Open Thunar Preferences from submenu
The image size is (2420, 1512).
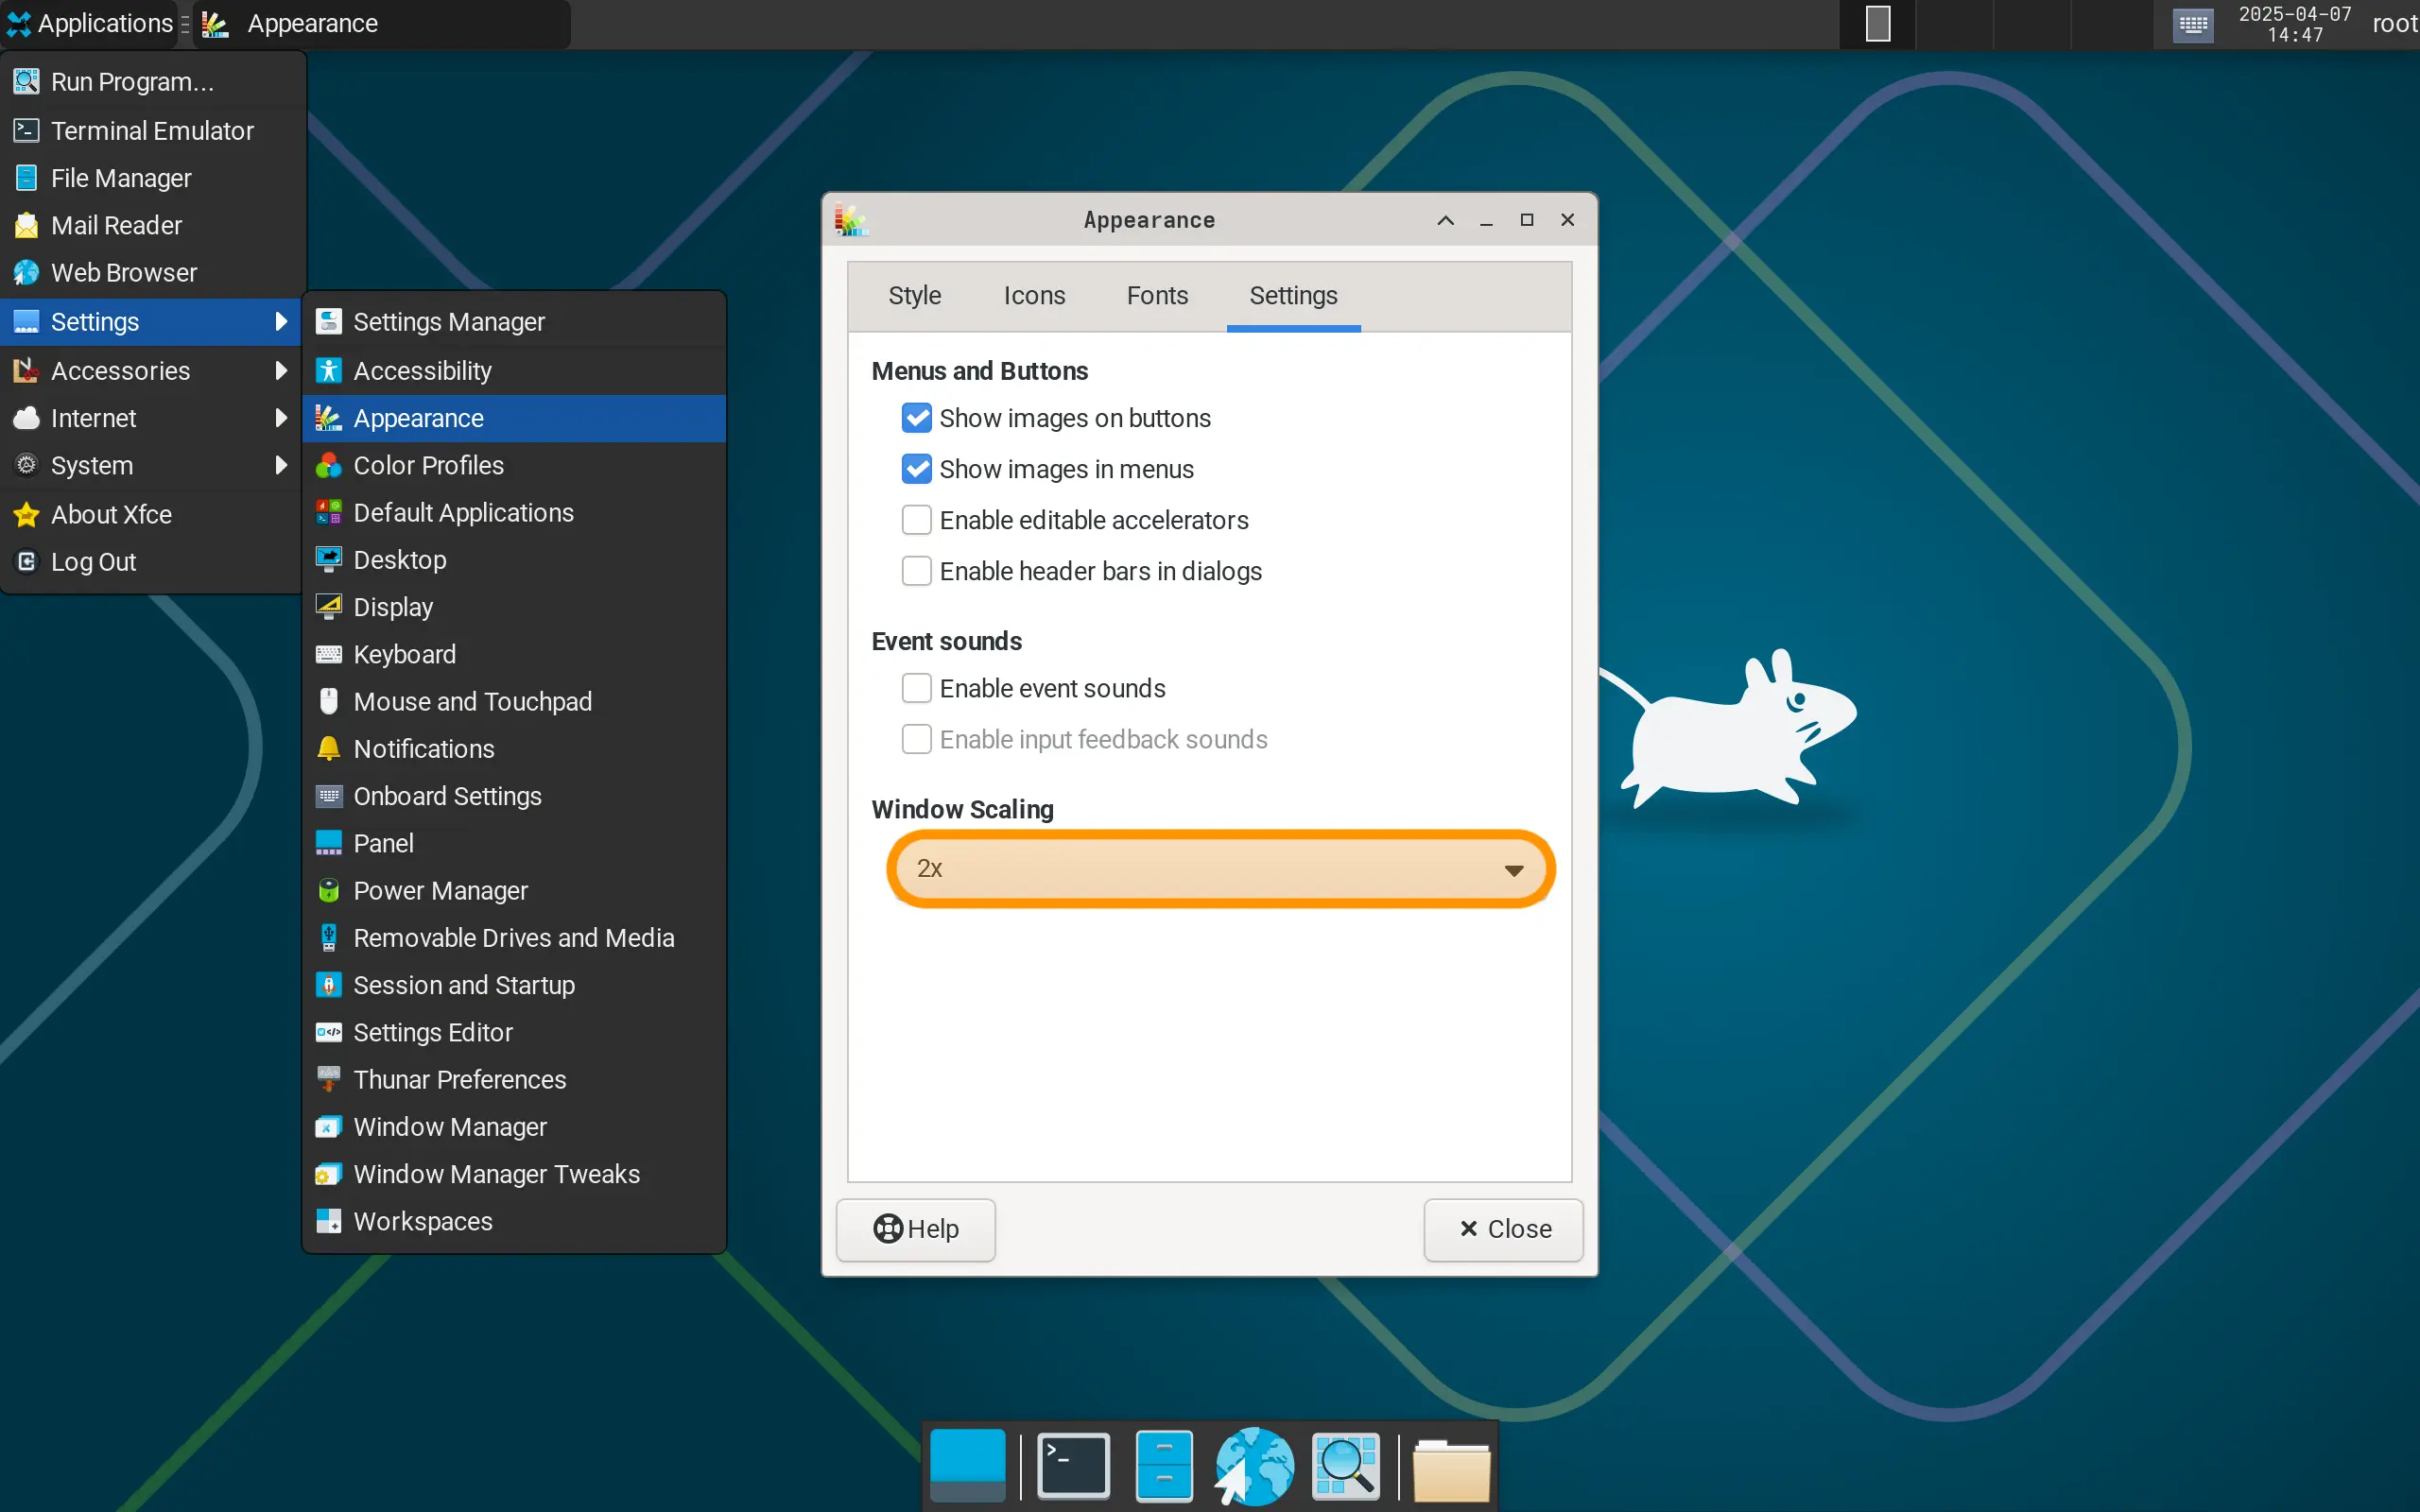click(514, 1079)
